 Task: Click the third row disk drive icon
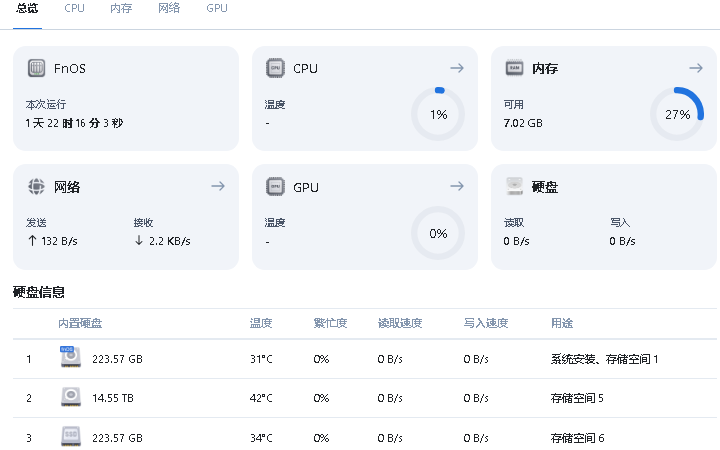[x=71, y=437]
